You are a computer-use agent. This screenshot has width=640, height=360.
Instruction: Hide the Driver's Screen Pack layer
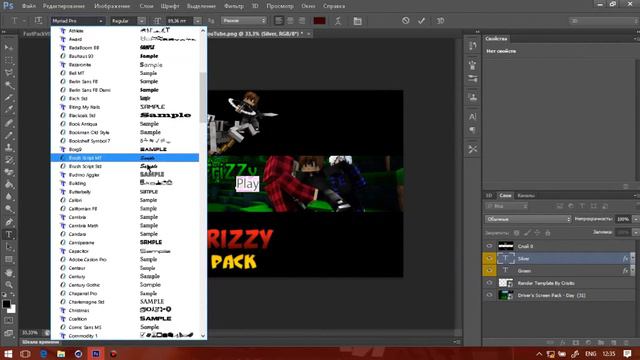[x=489, y=295]
